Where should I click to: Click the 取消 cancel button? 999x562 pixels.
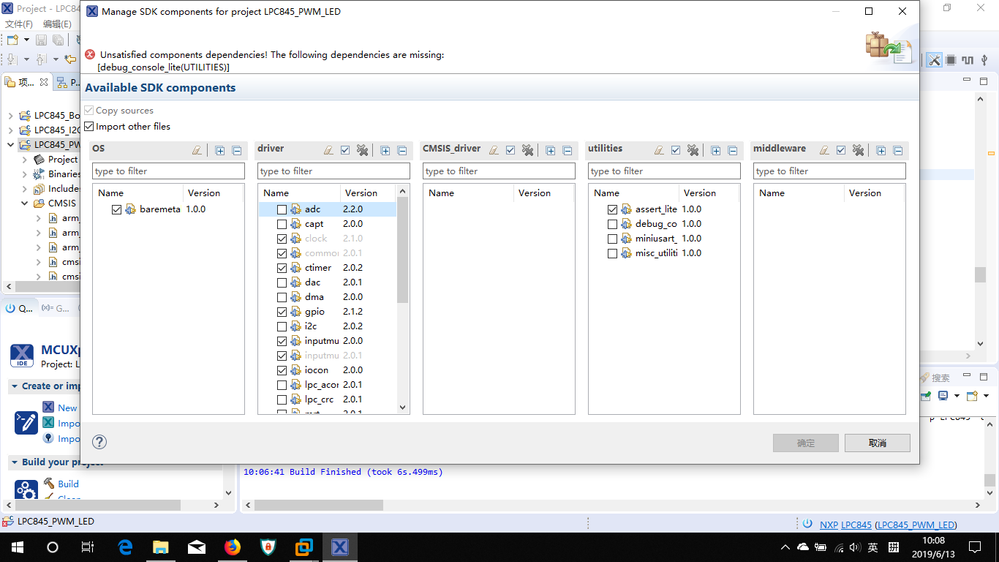[x=877, y=443]
